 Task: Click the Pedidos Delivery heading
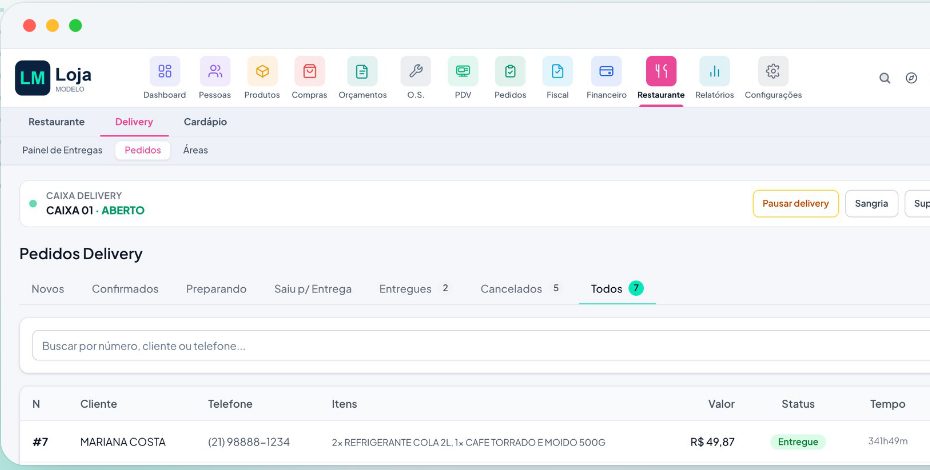81,254
